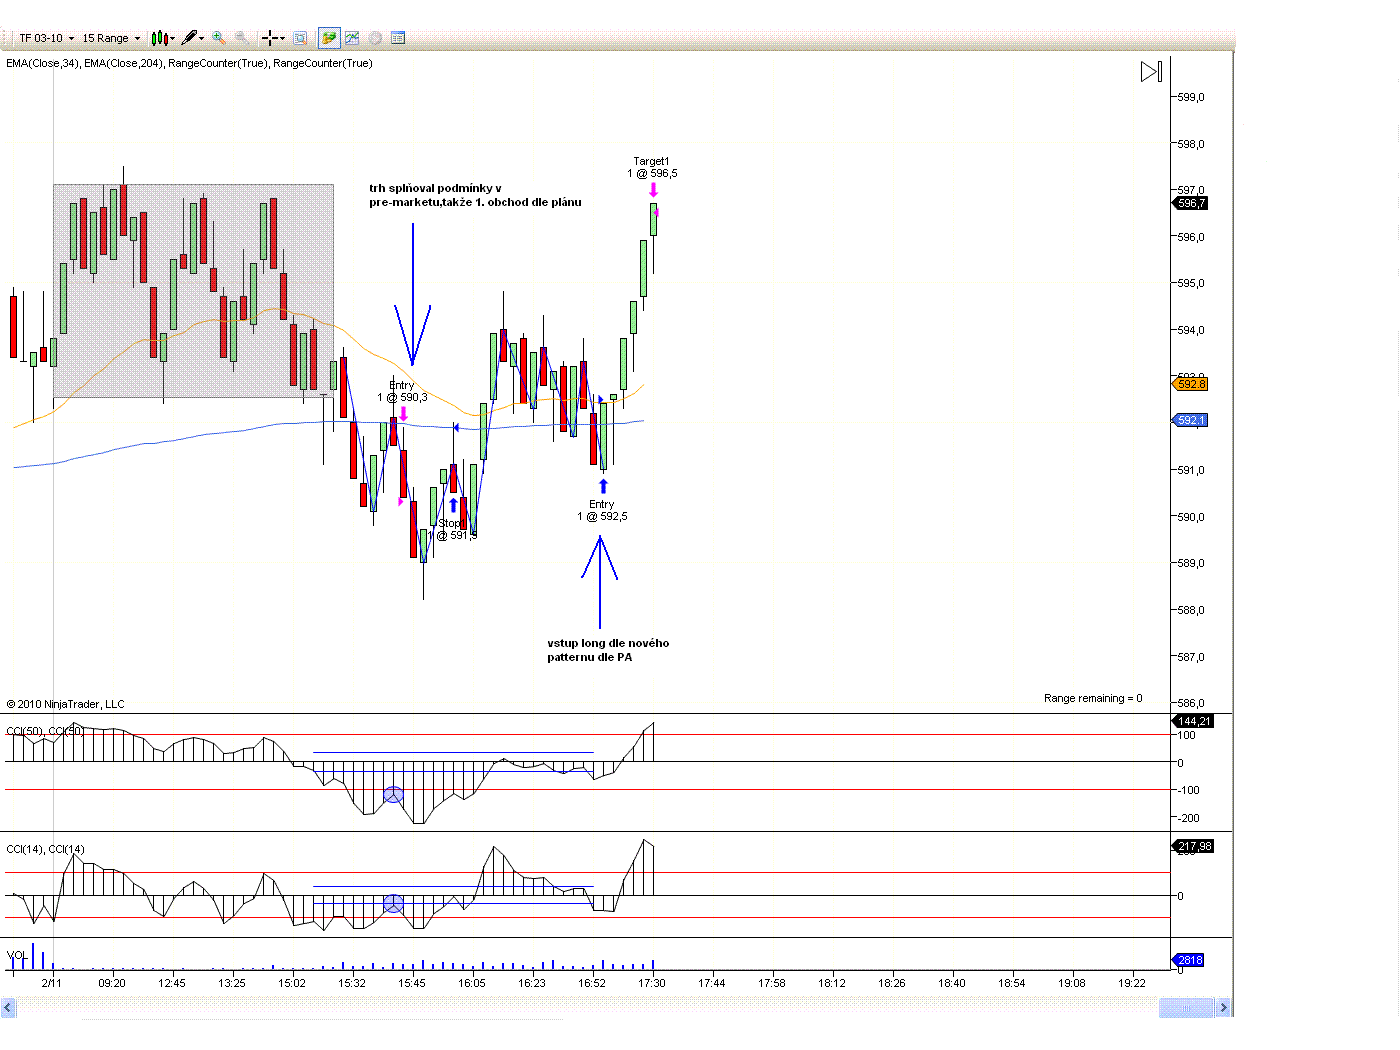Toggle the highlighted chart trader button

pyautogui.click(x=328, y=38)
